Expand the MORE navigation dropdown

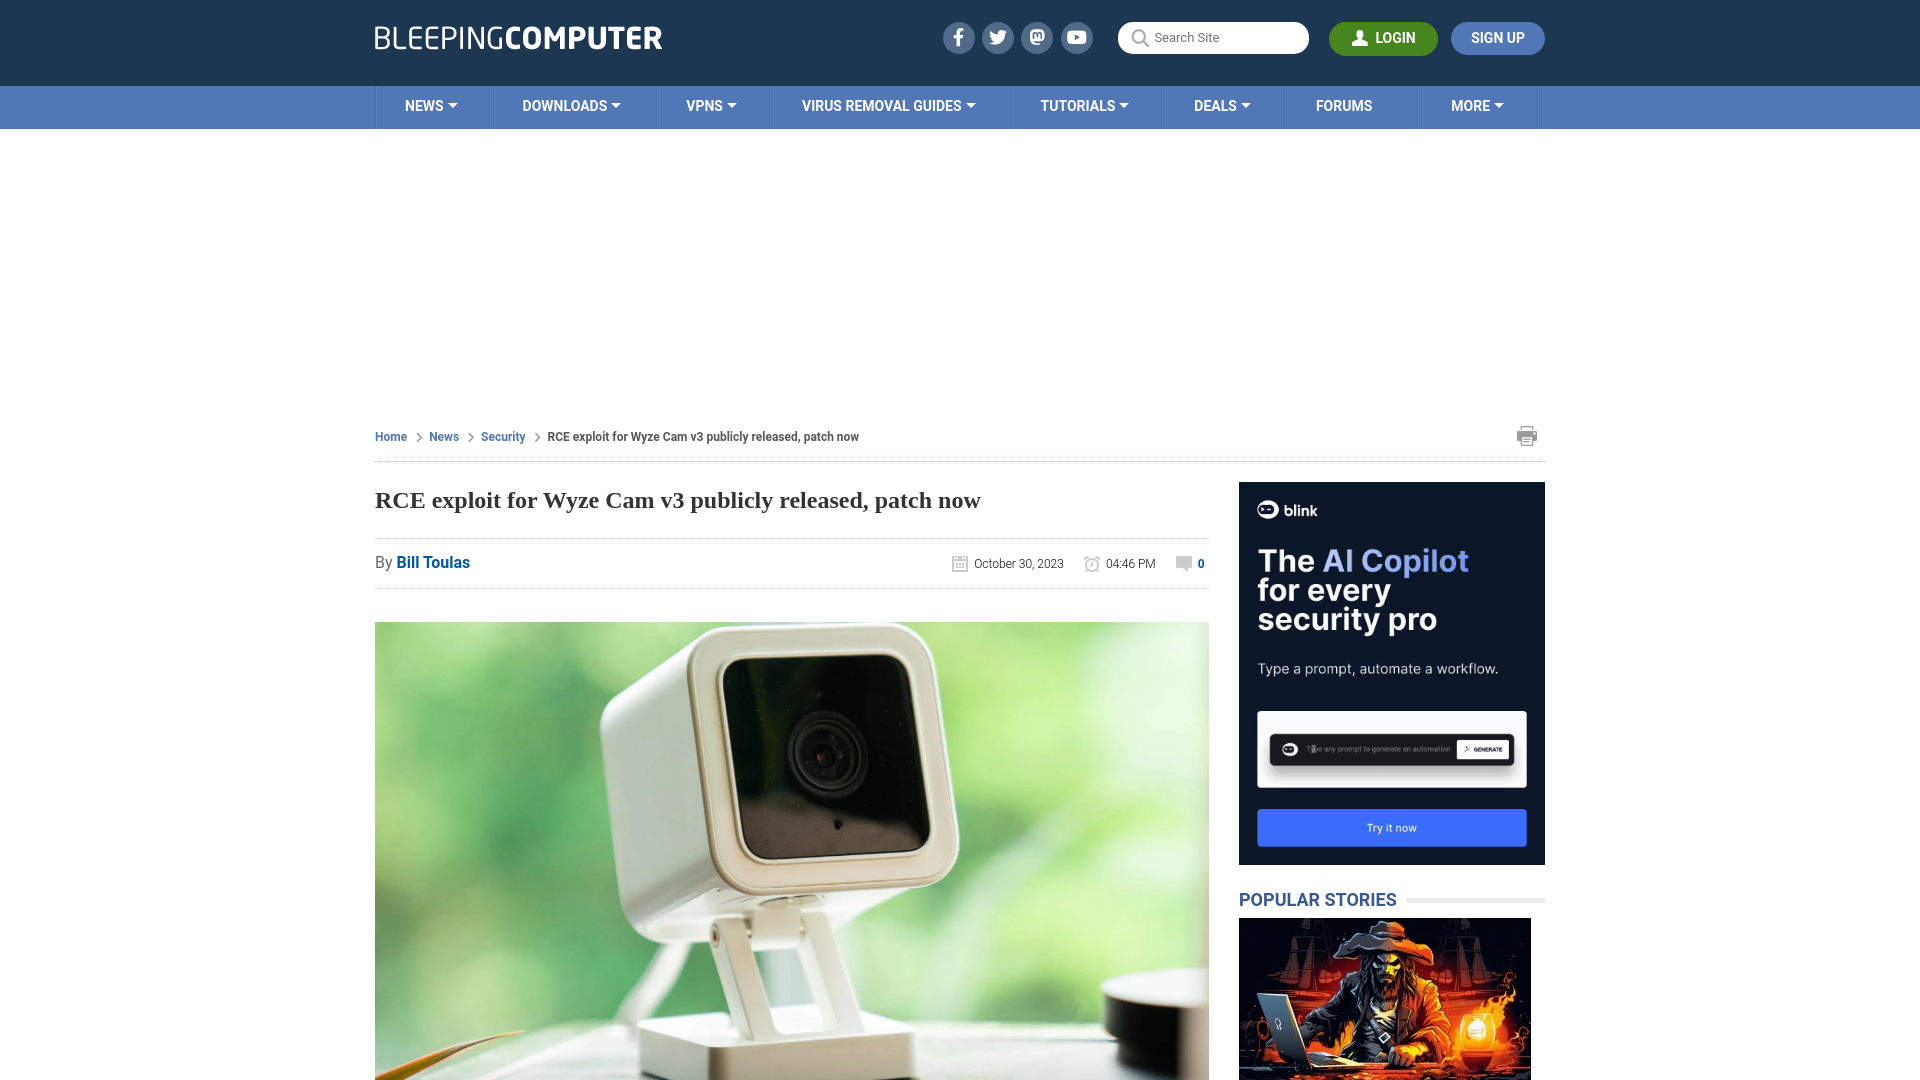coord(1477,105)
